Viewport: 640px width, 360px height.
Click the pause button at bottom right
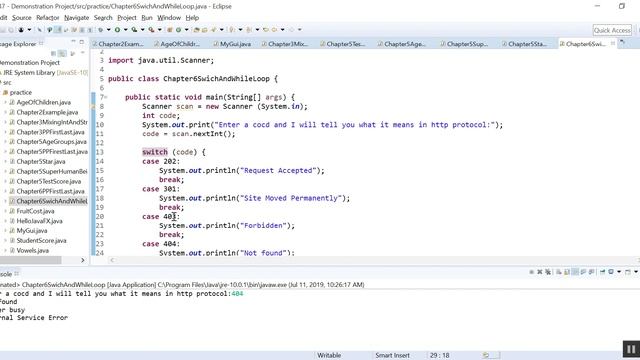pyautogui.click(x=631, y=349)
